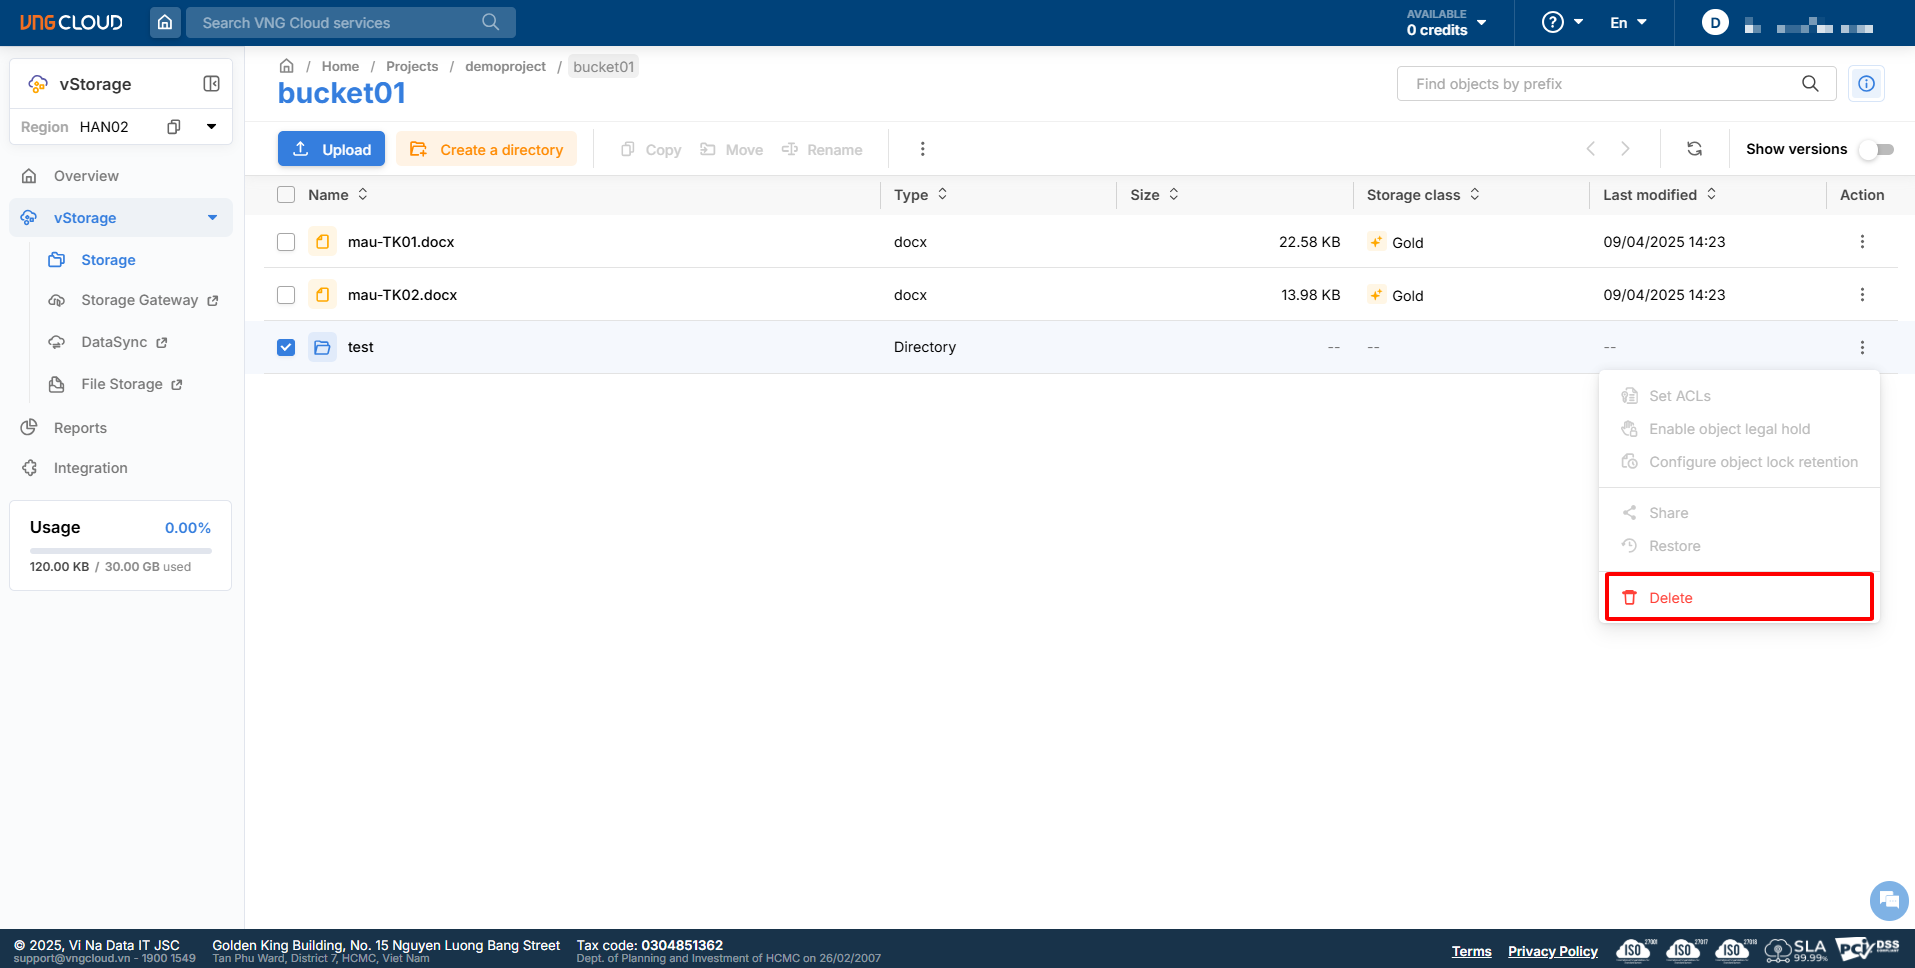This screenshot has height=968, width=1915.
Task: Copy the region HAN02 icon
Action: coord(174,127)
